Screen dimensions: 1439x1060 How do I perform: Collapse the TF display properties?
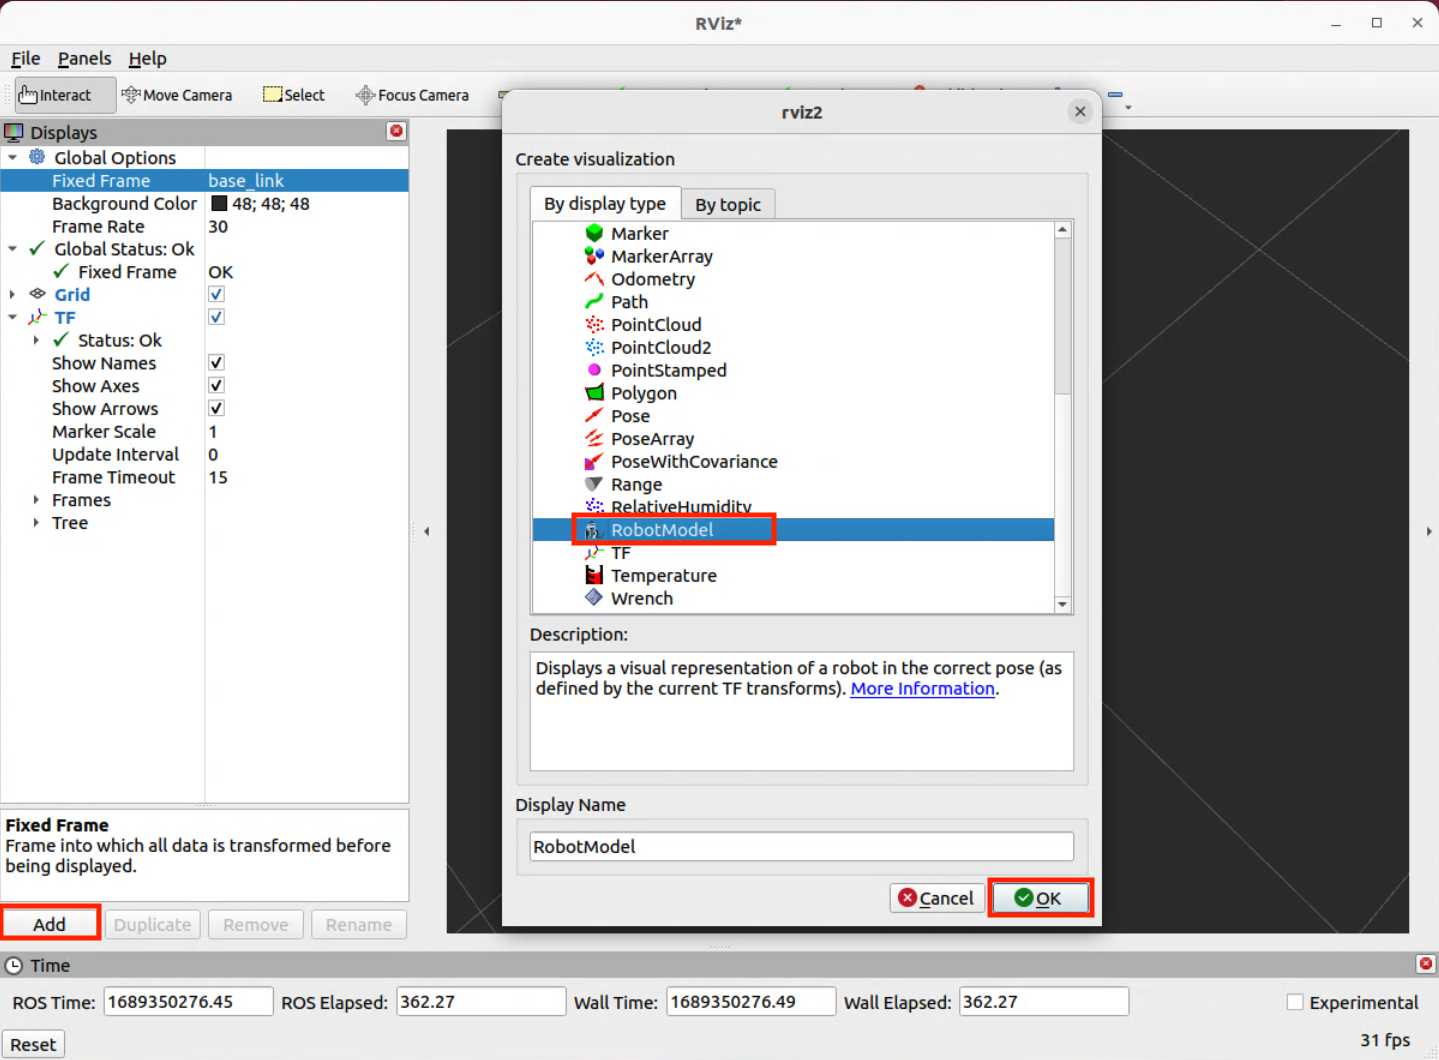pyautogui.click(x=12, y=317)
